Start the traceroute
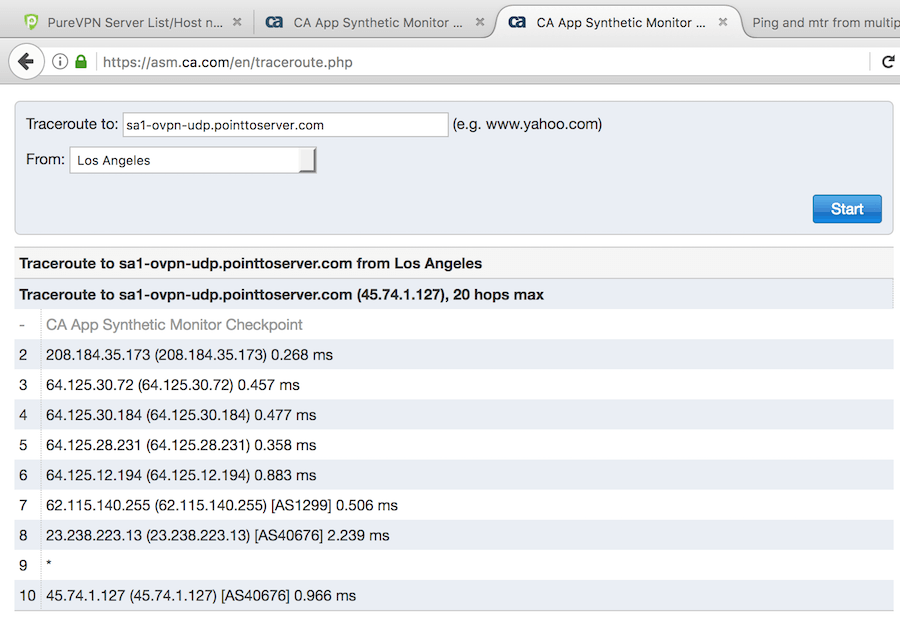Image resolution: width=900 pixels, height=617 pixels. (847, 209)
